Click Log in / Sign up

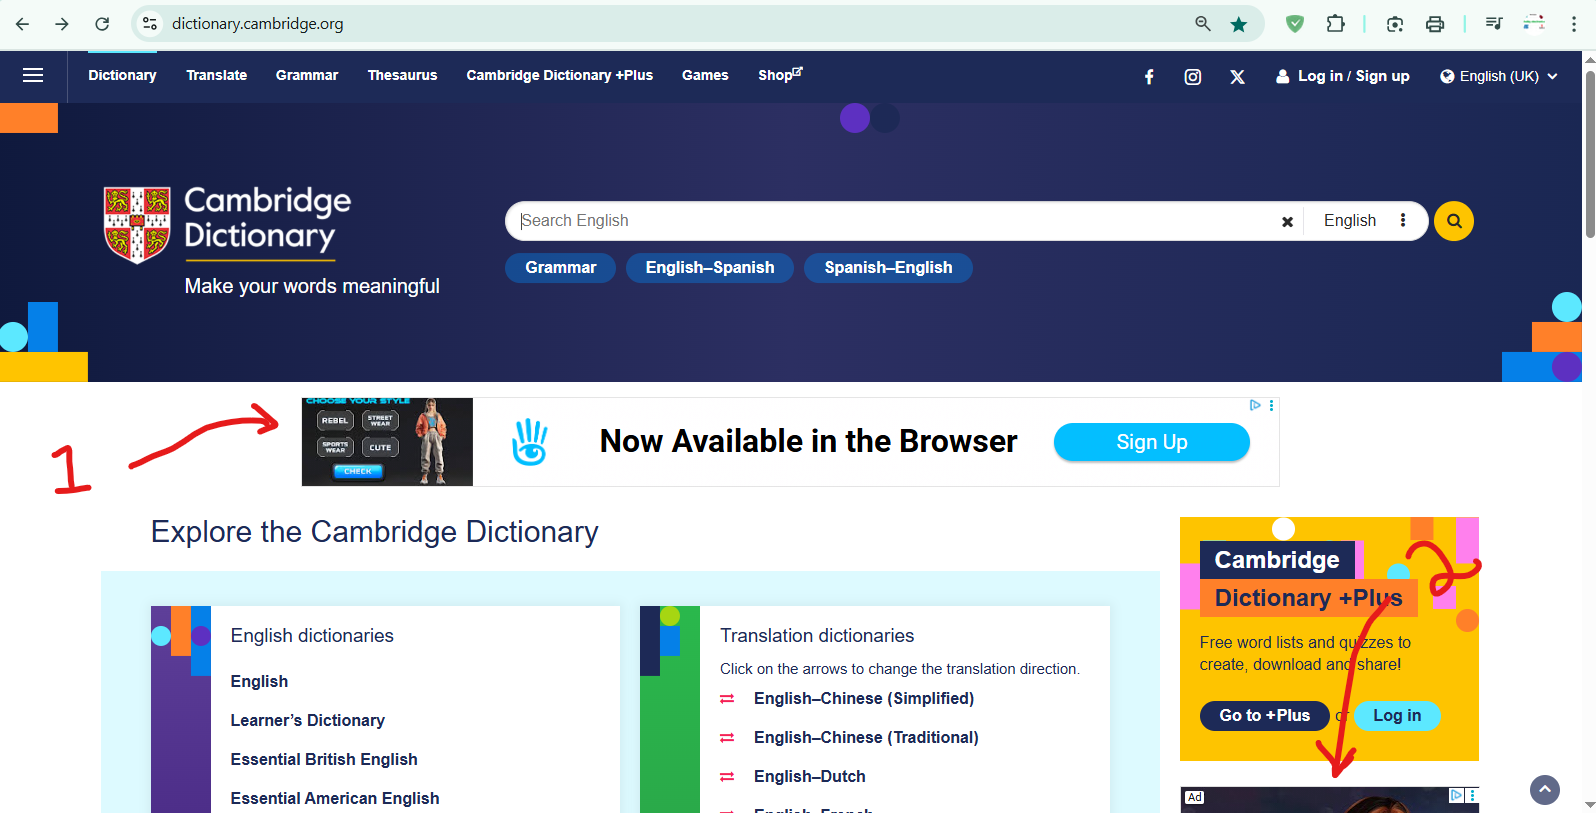click(x=1343, y=76)
